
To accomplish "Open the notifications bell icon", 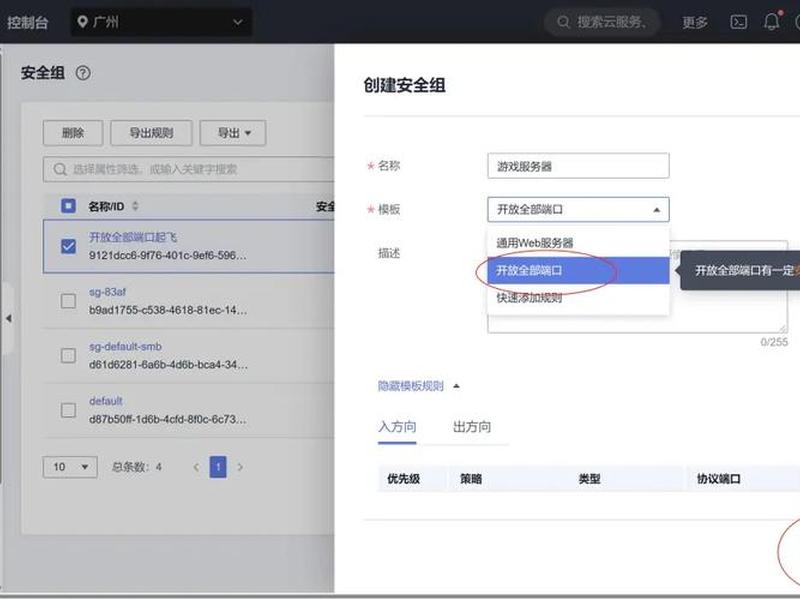I will pos(771,21).
